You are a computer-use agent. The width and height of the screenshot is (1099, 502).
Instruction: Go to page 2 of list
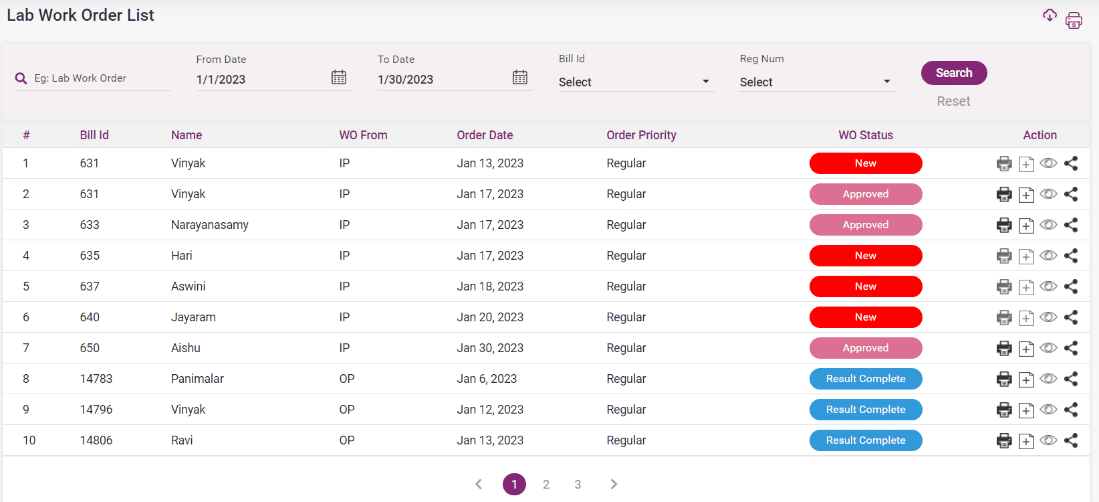pos(546,484)
